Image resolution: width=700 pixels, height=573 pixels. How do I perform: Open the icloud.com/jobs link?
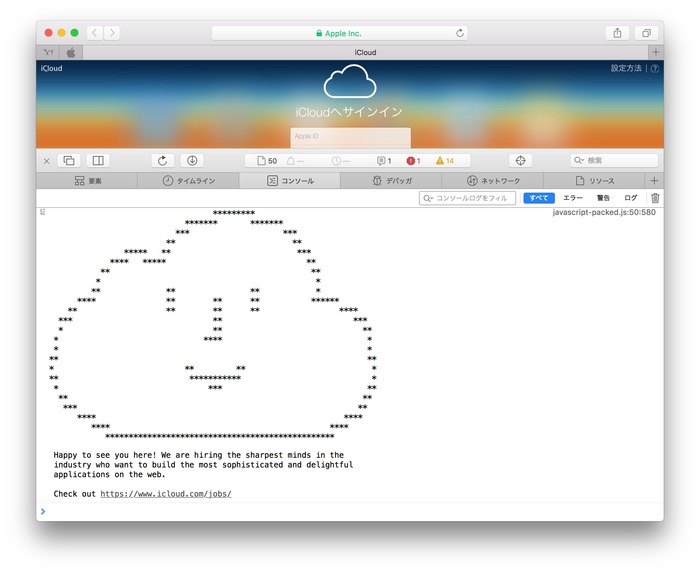coord(166,494)
